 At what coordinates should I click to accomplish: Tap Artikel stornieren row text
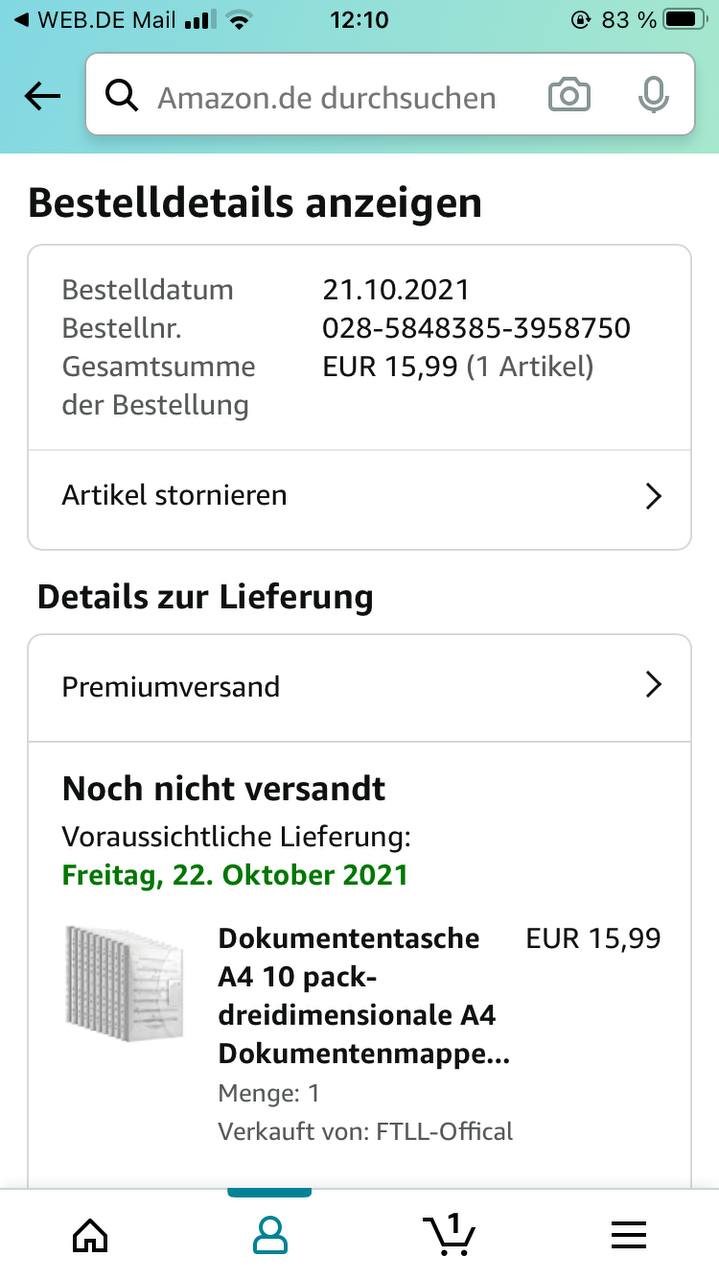pos(175,495)
